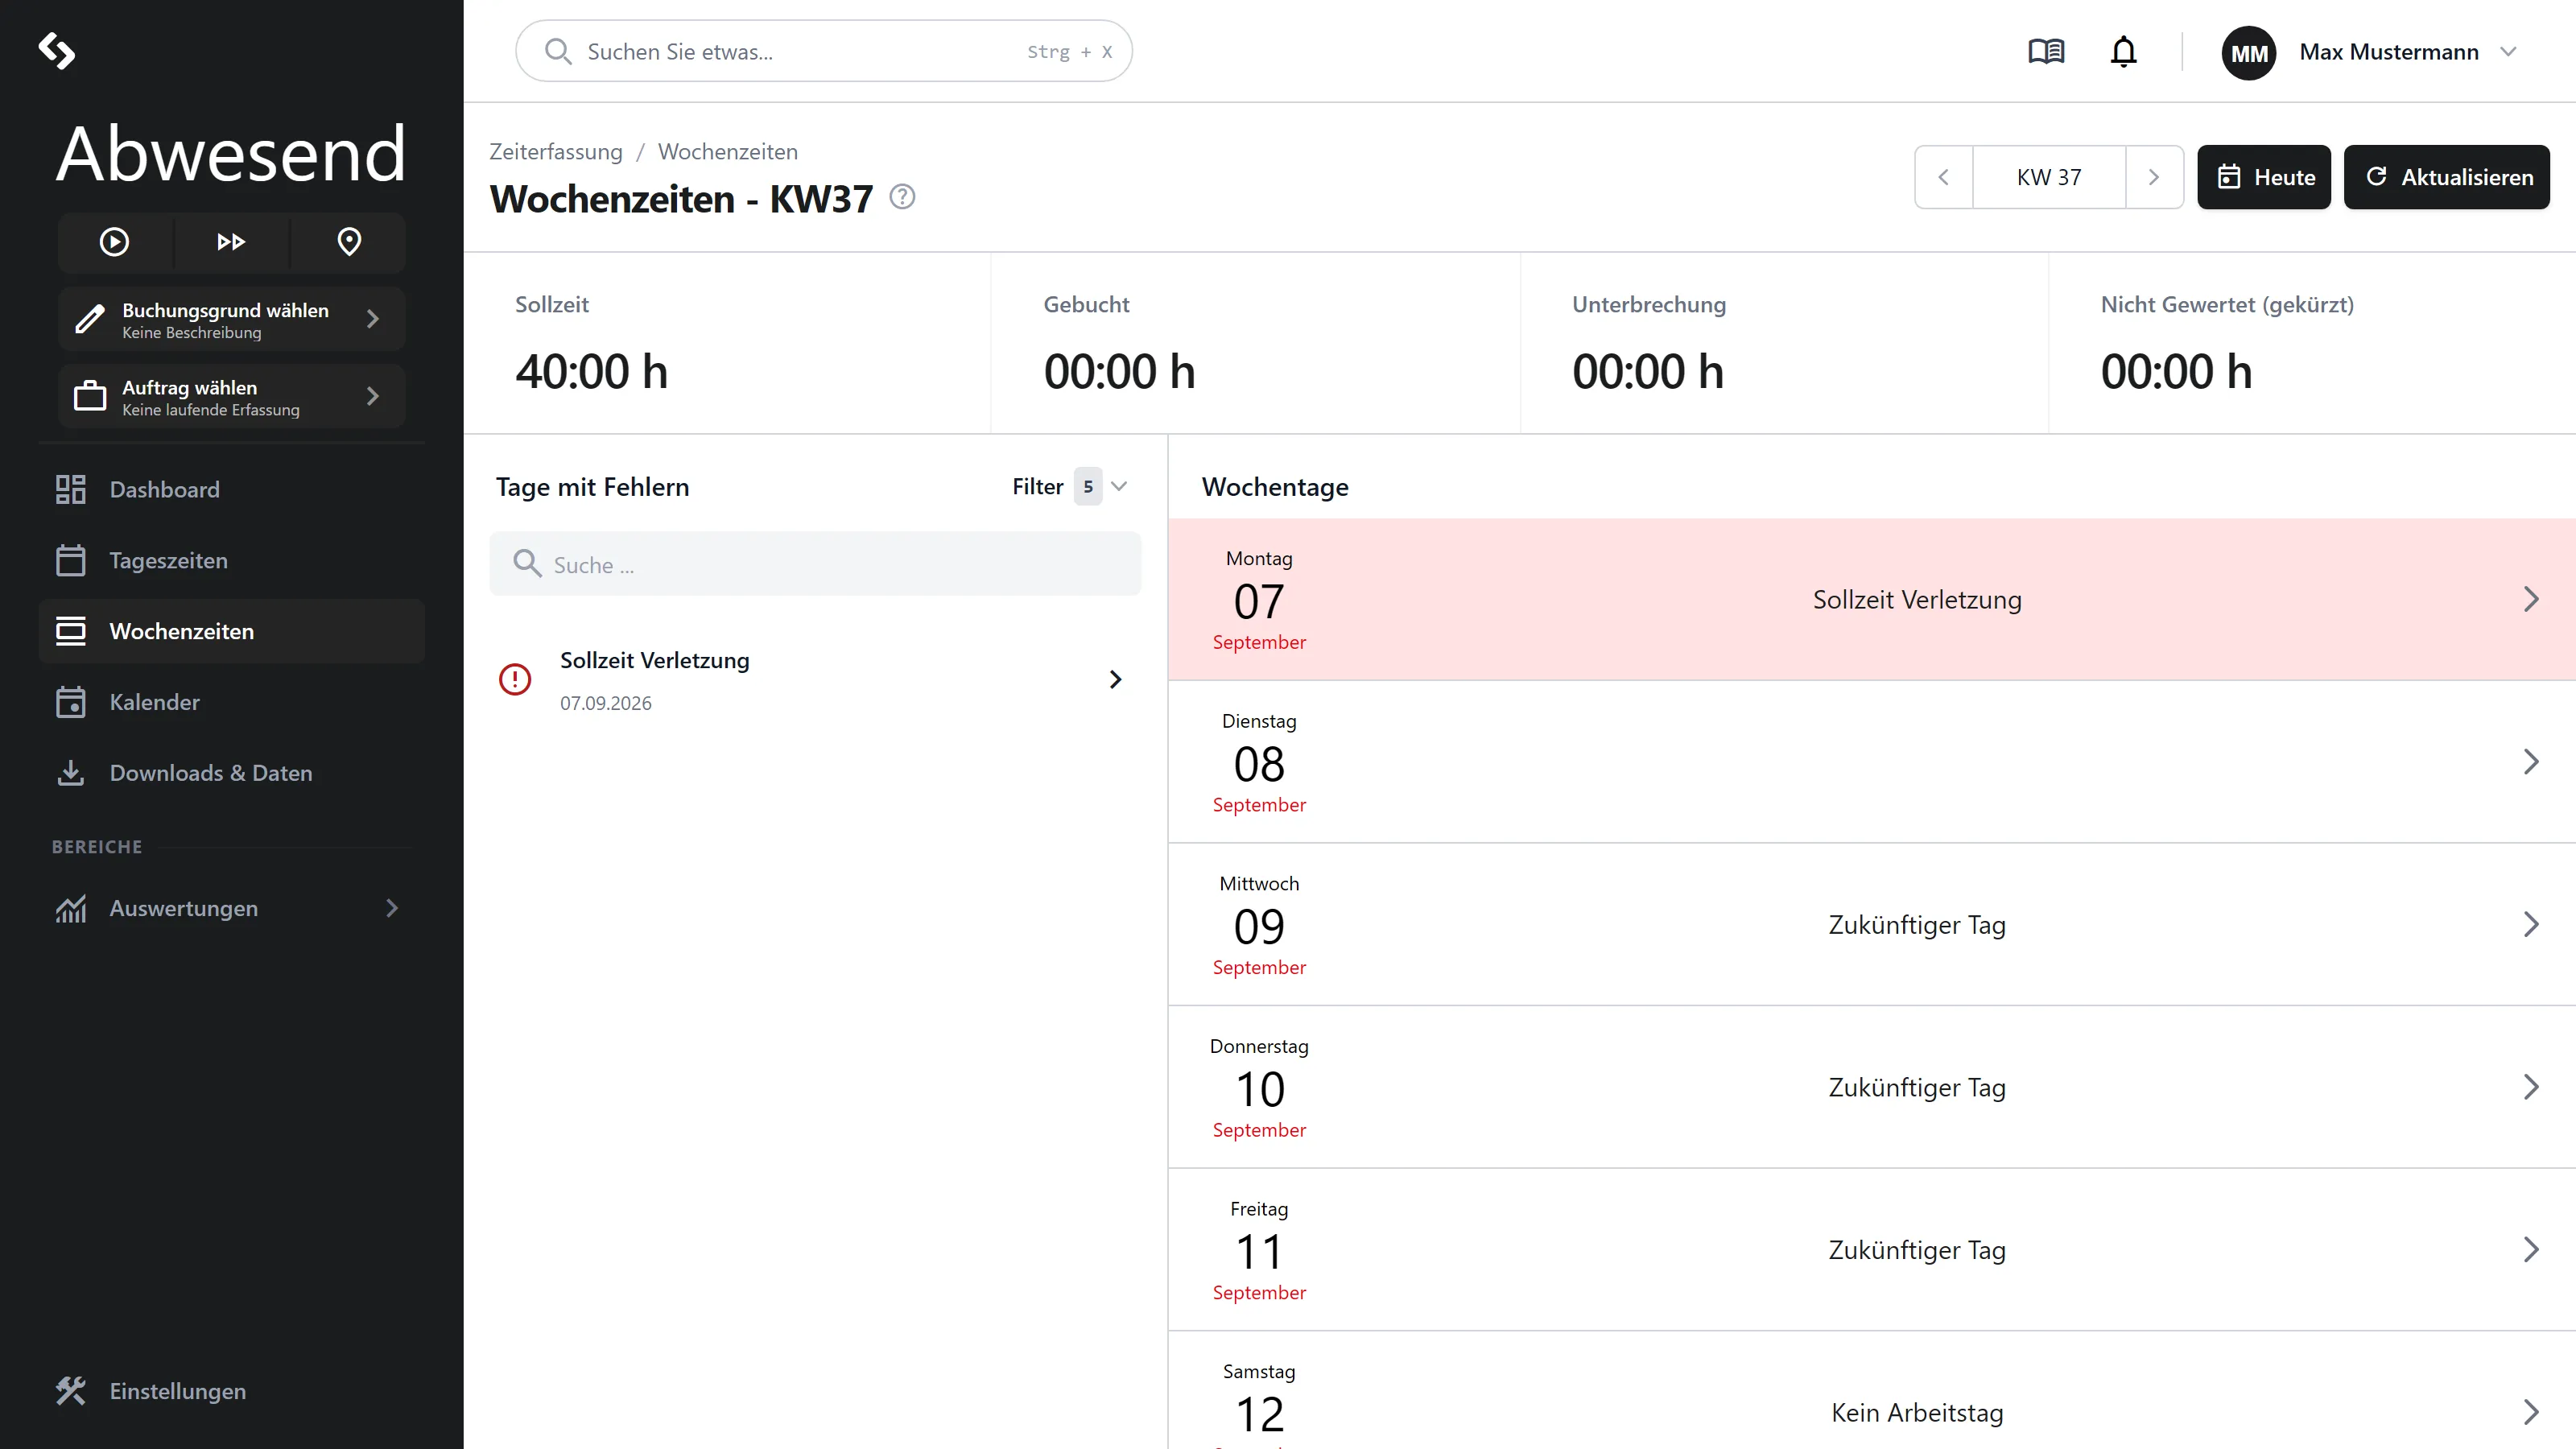Image resolution: width=2576 pixels, height=1449 pixels.
Task: Click the red error icon for Sollzeit Verletzung
Action: point(515,680)
